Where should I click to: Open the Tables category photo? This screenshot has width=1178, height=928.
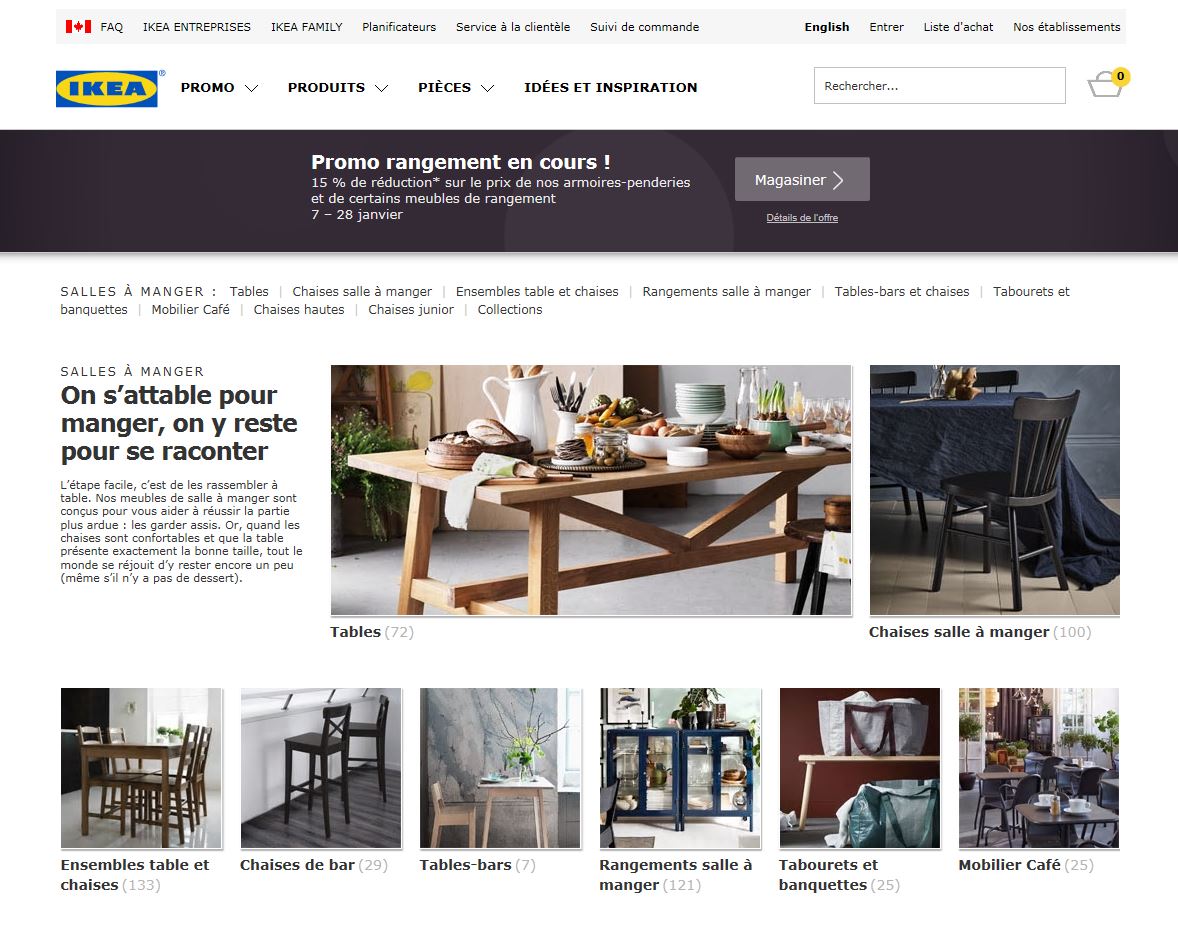591,490
